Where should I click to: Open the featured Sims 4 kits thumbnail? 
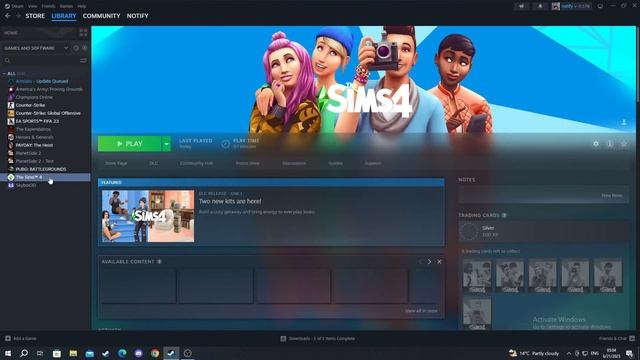pyautogui.click(x=148, y=216)
